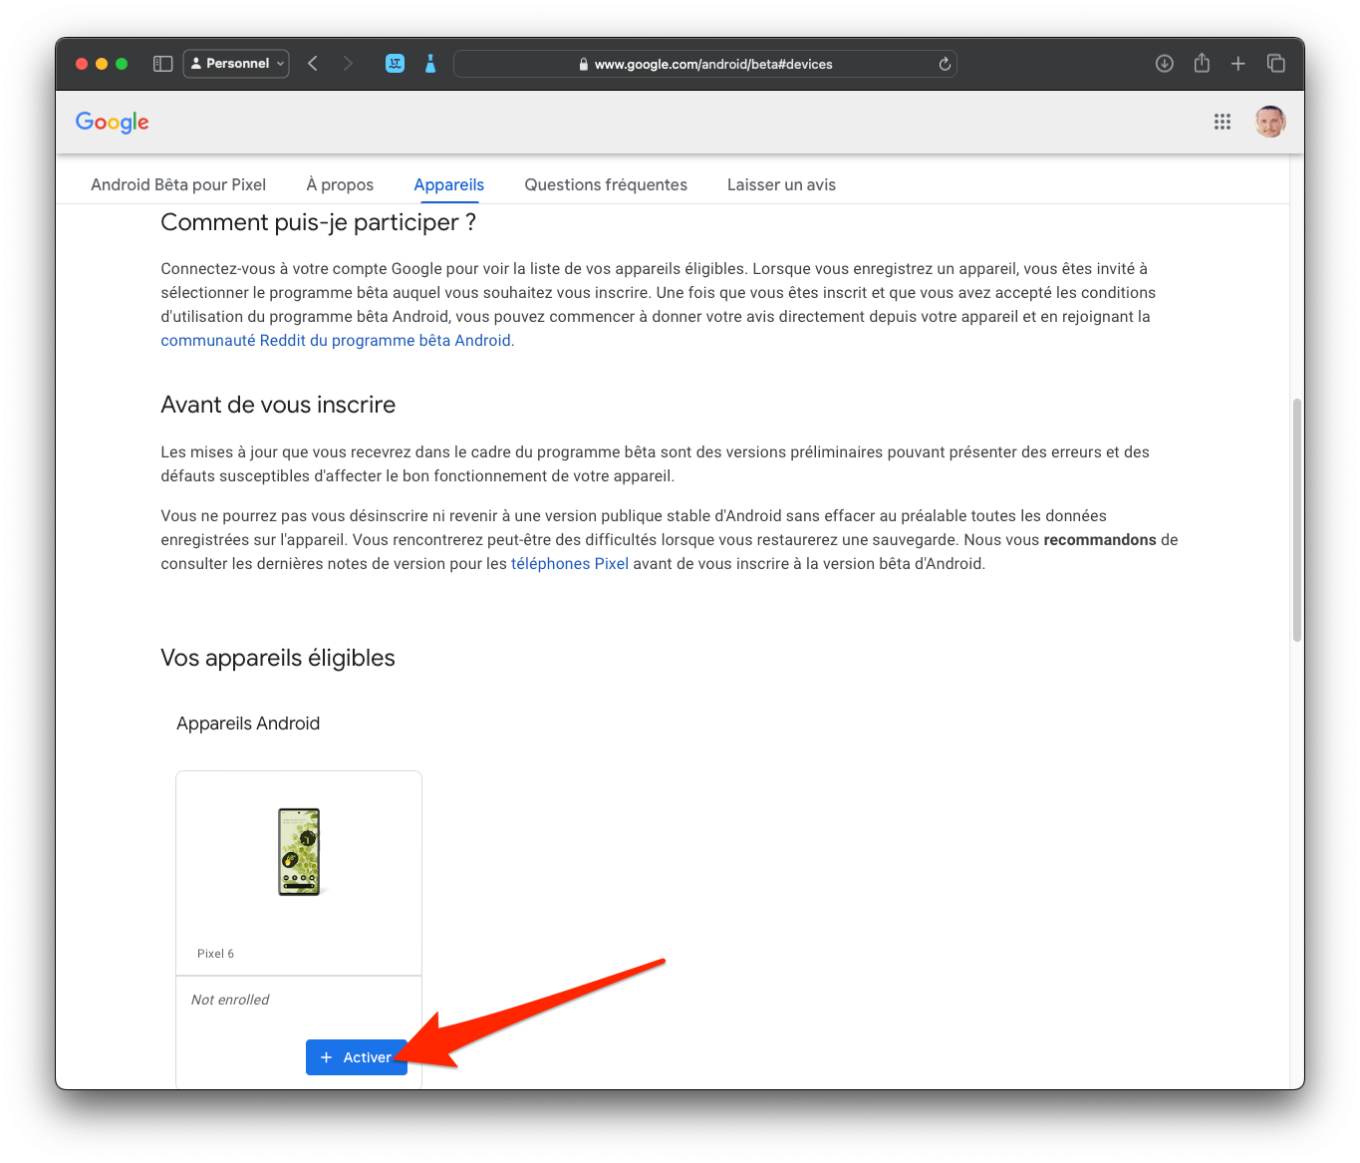
Task: Click the 'Pixel 6' device label
Action: pyautogui.click(x=215, y=954)
